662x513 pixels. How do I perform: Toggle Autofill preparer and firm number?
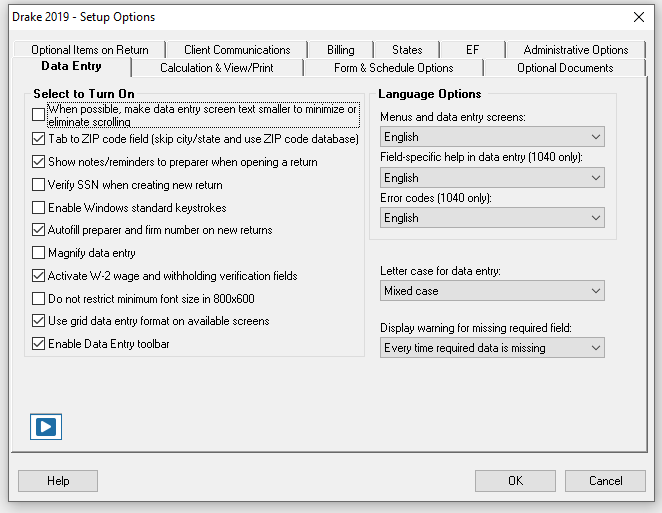pos(38,230)
